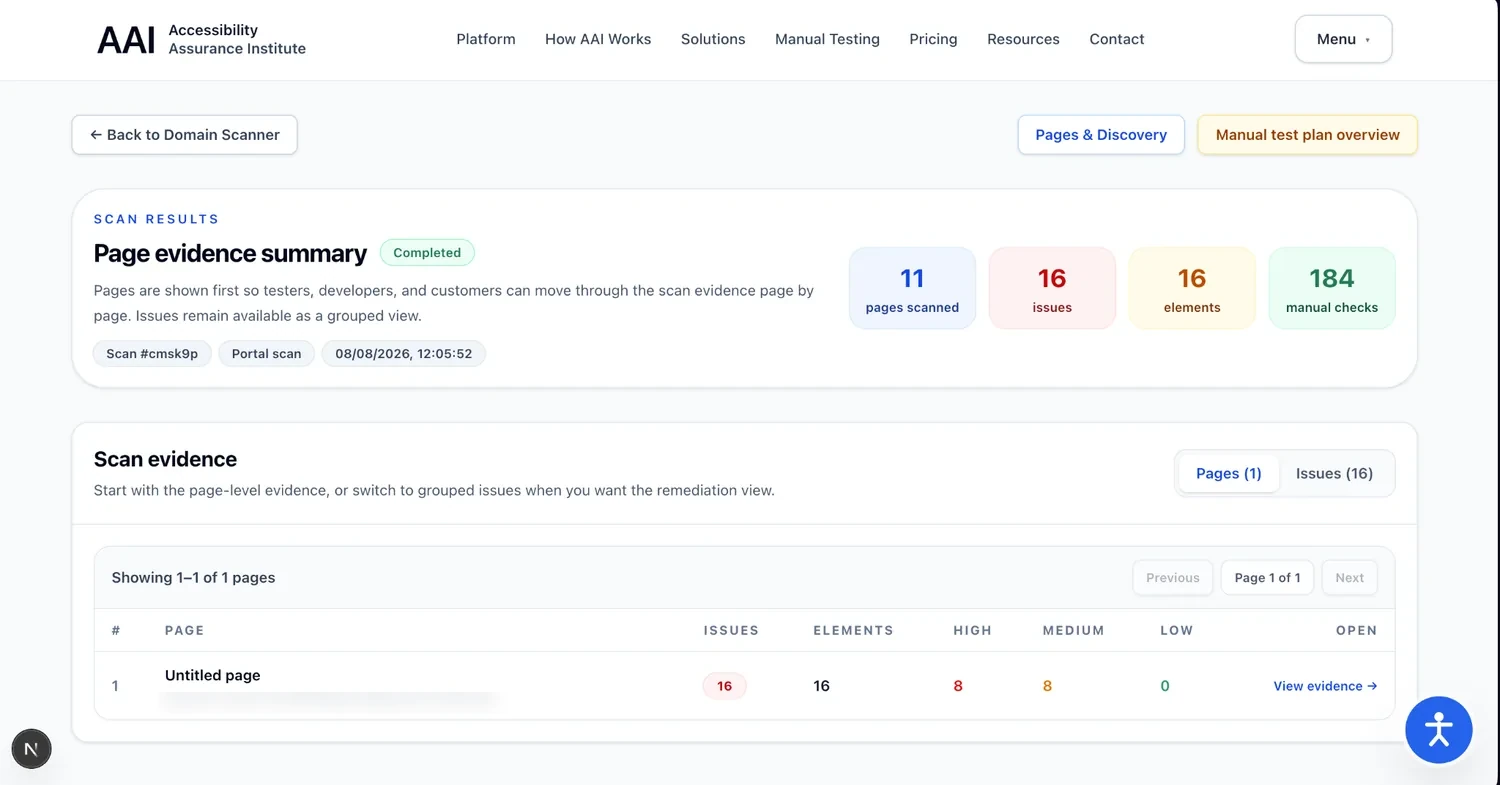Click the 16 issues stat card
Viewport: 1500px width, 785px height.
tap(1052, 288)
